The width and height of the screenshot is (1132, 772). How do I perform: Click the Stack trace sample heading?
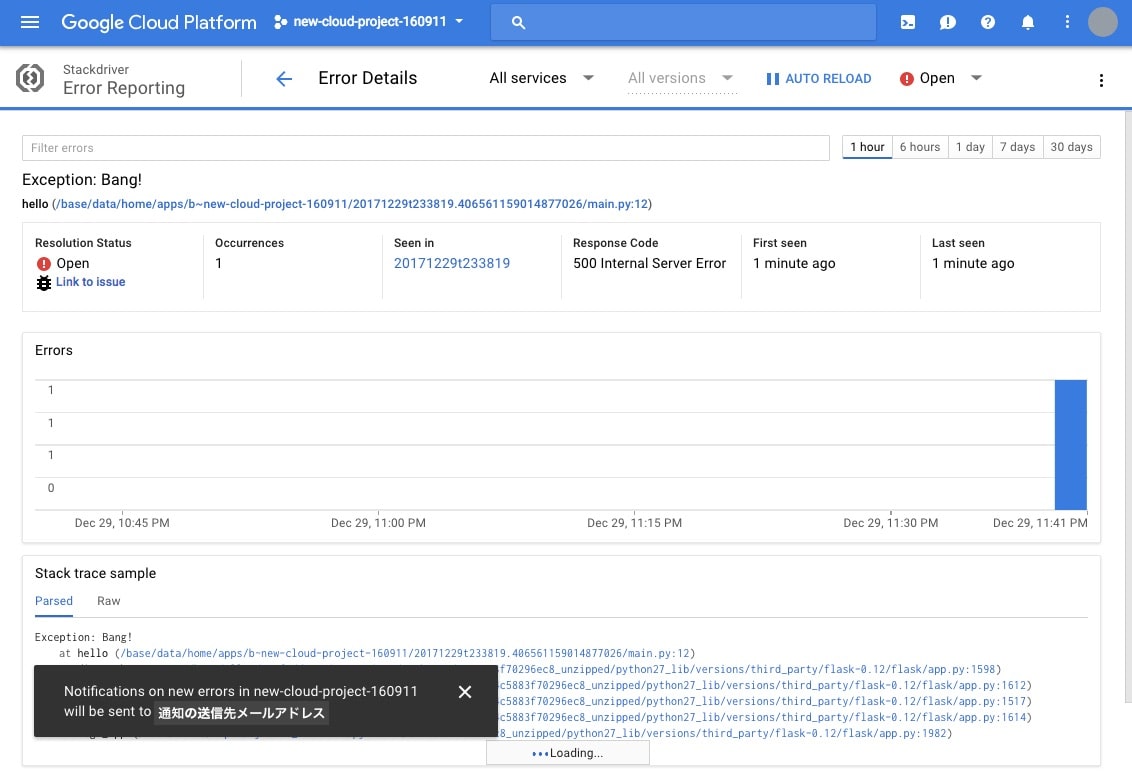(x=95, y=573)
